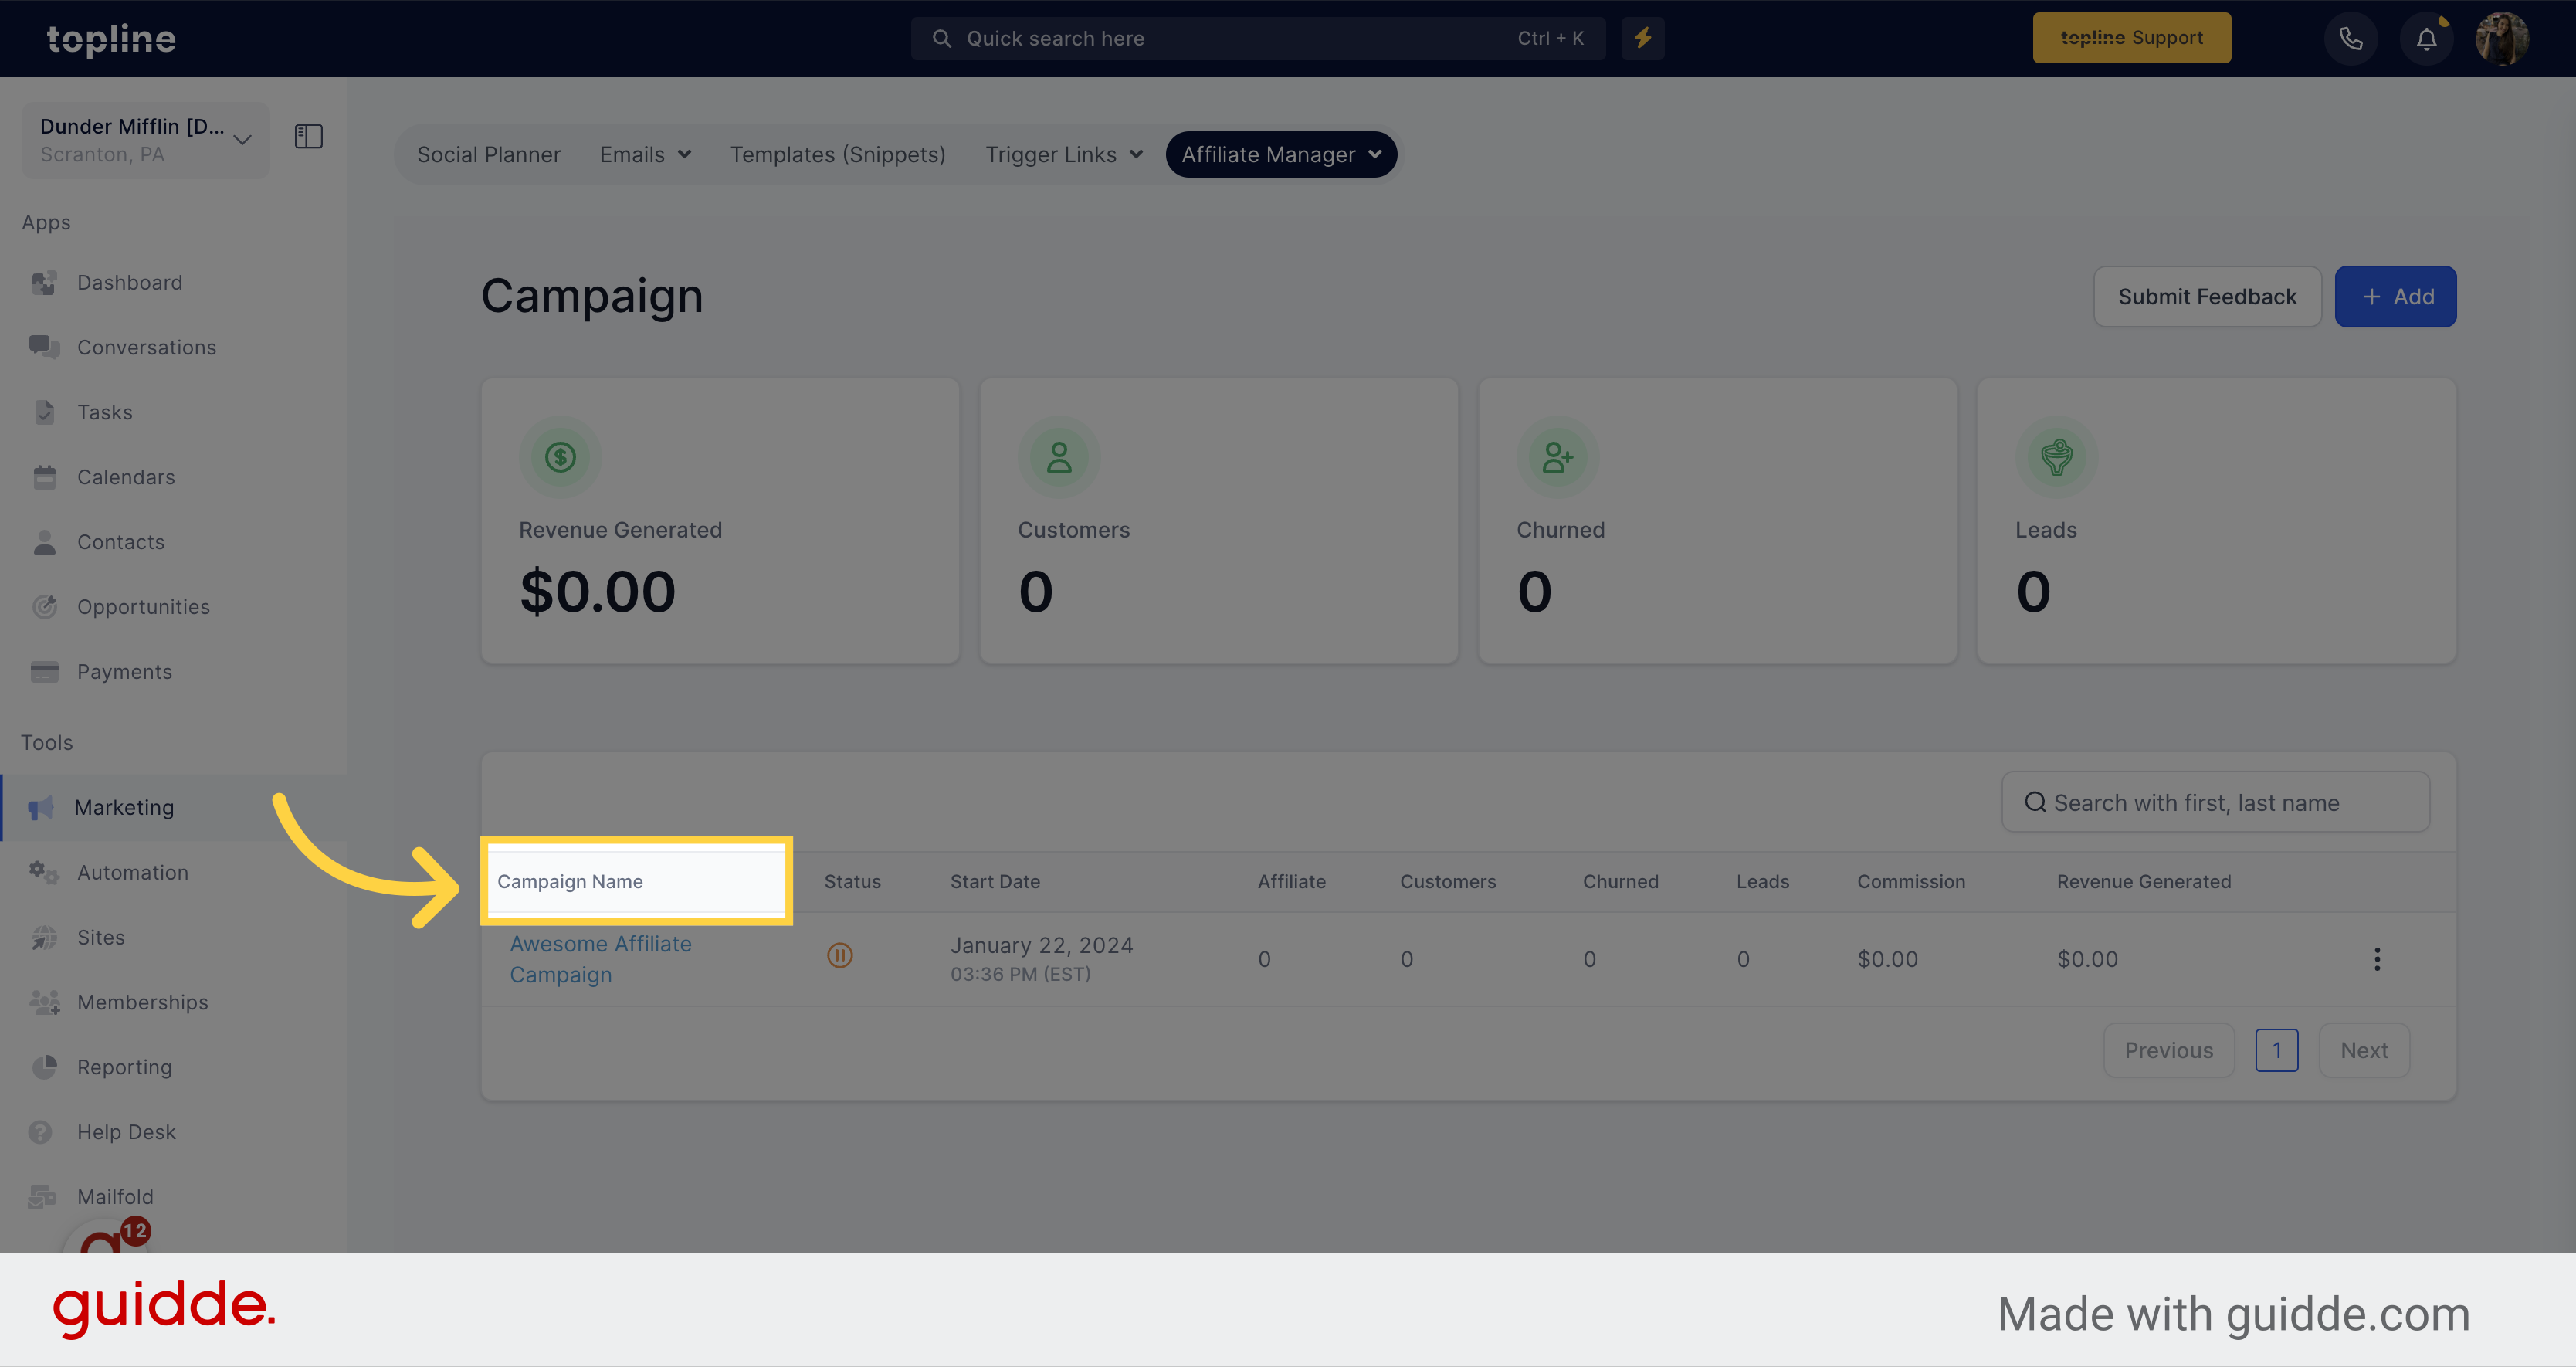Click the Revenue Generated column header
This screenshot has height=1367, width=2576.
pyautogui.click(x=2144, y=882)
